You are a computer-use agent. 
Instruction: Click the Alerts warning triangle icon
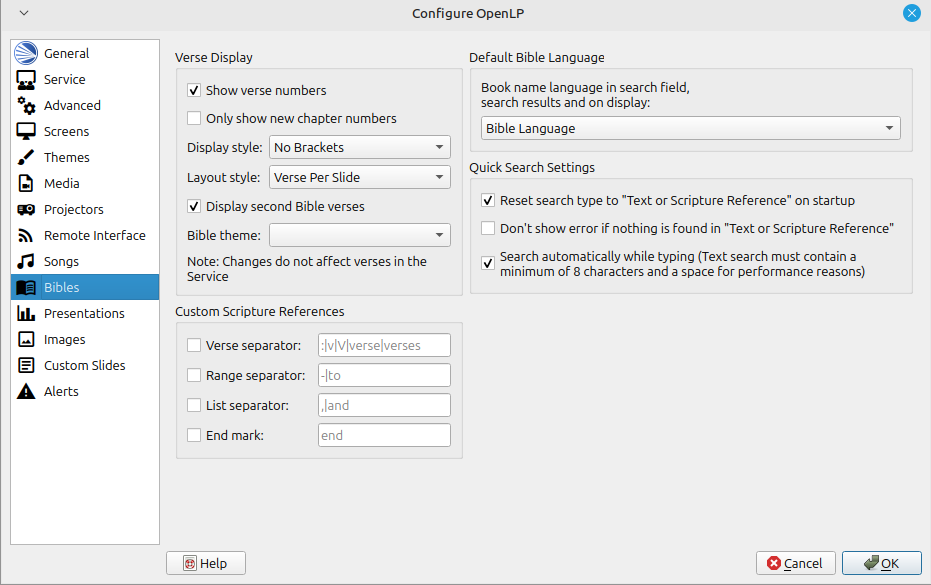[26, 392]
